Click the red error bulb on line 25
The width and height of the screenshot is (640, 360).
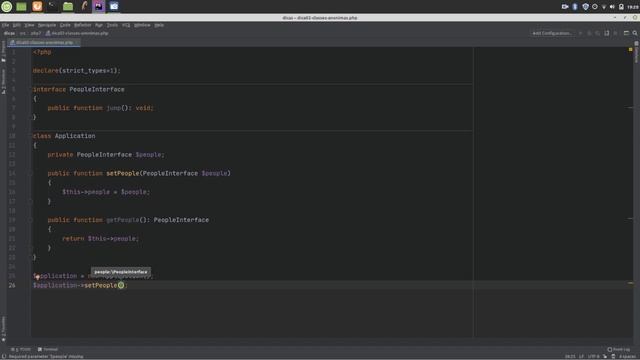click(37, 278)
